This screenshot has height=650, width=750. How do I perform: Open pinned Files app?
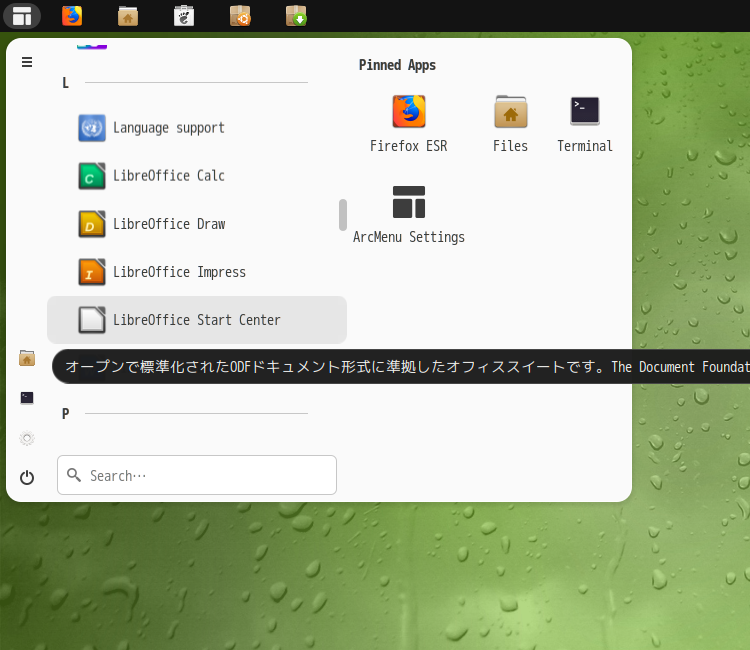510,123
